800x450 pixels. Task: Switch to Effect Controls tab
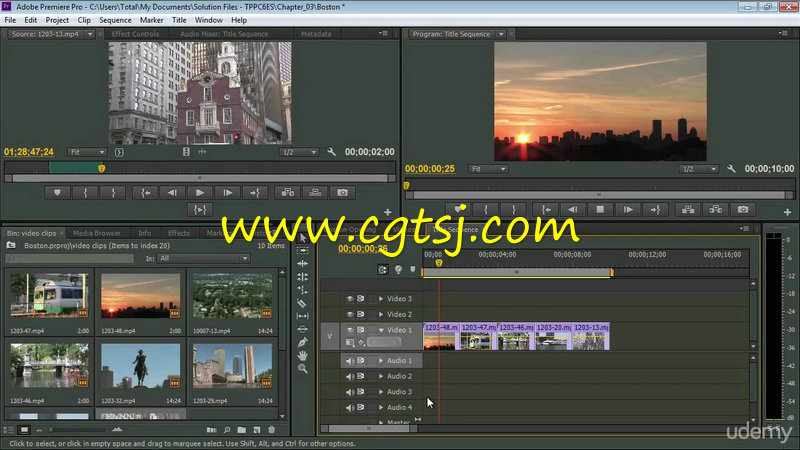pyautogui.click(x=135, y=34)
